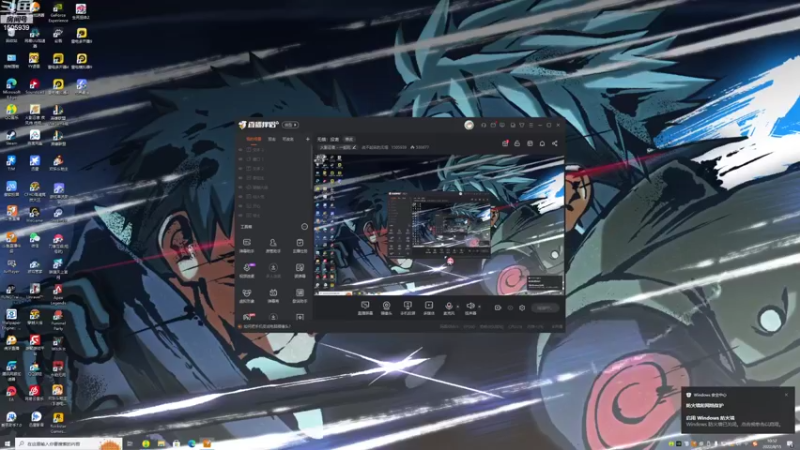800x450 pixels.
Task: Open the help tip link at the app bottom
Action: point(267,327)
